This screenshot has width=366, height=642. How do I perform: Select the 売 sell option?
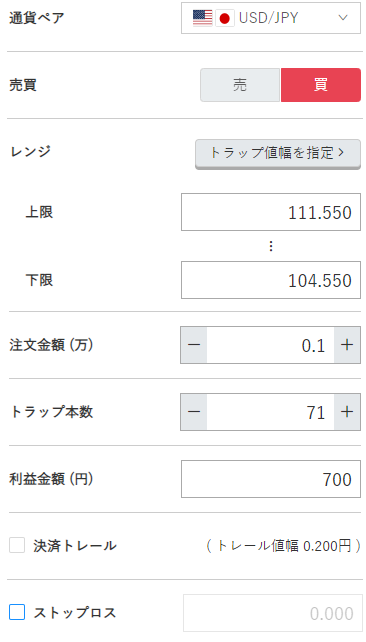240,85
